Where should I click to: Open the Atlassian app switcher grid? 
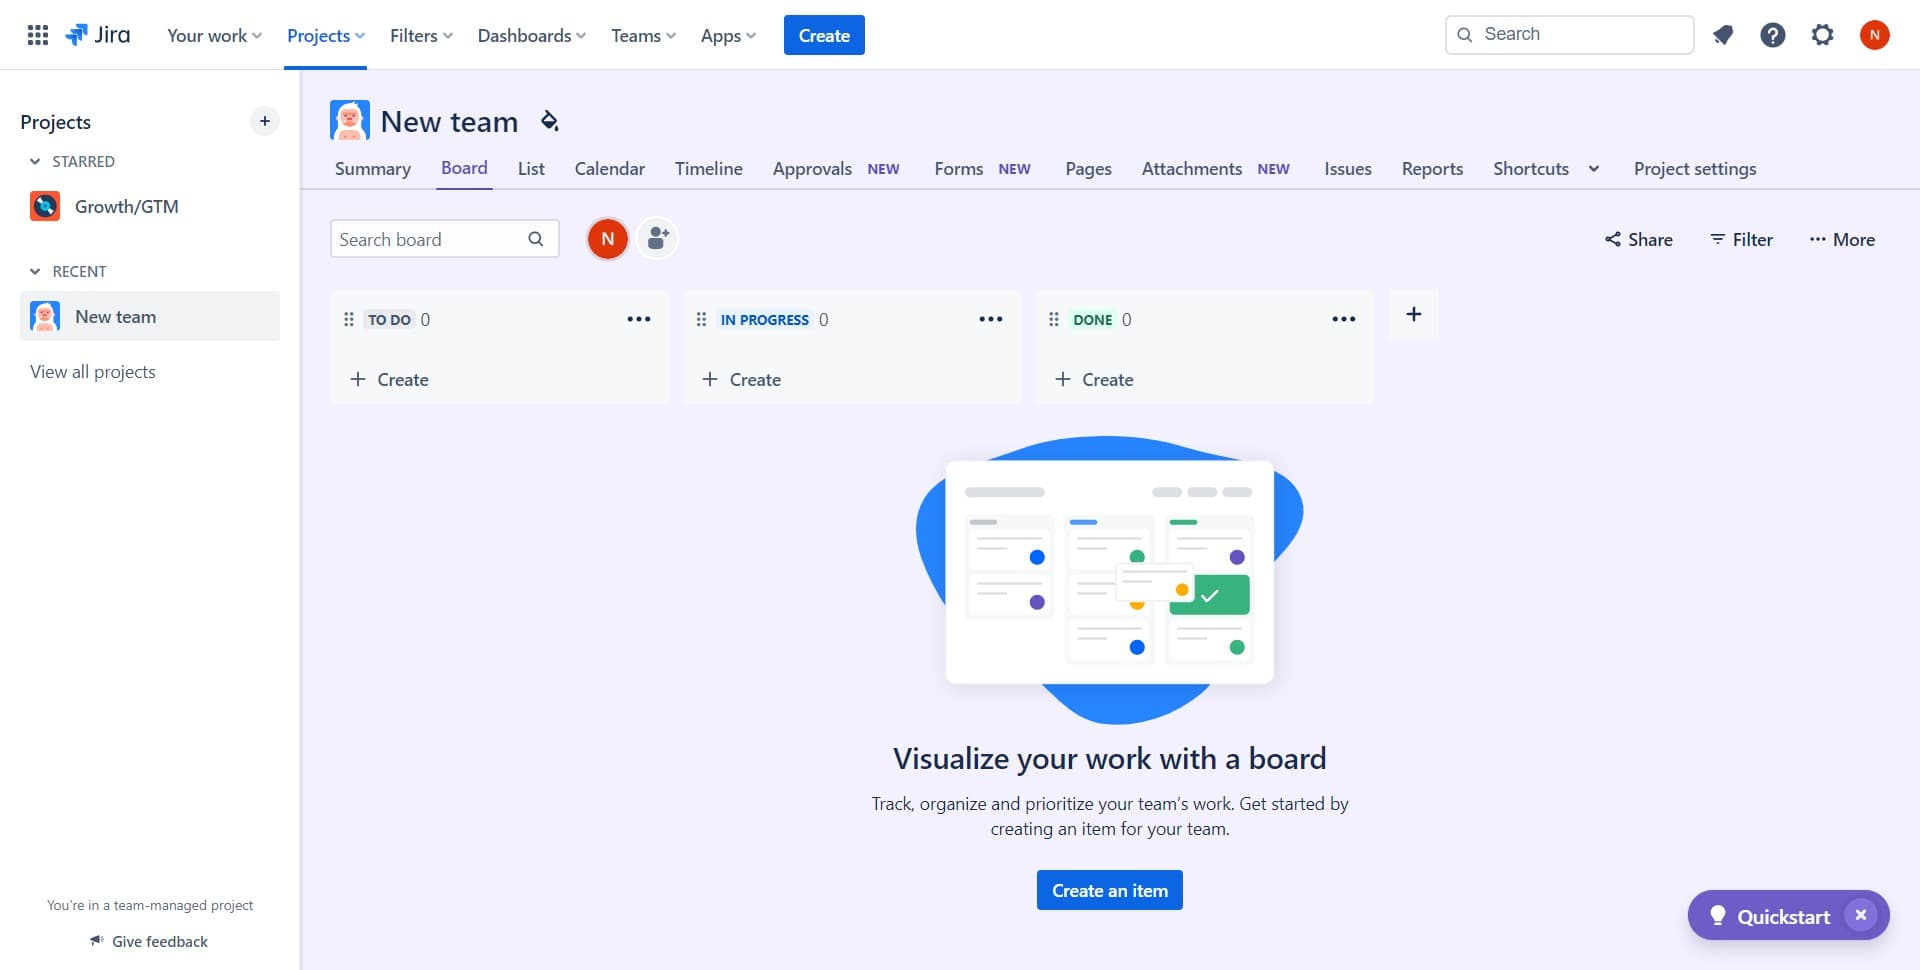coord(37,34)
